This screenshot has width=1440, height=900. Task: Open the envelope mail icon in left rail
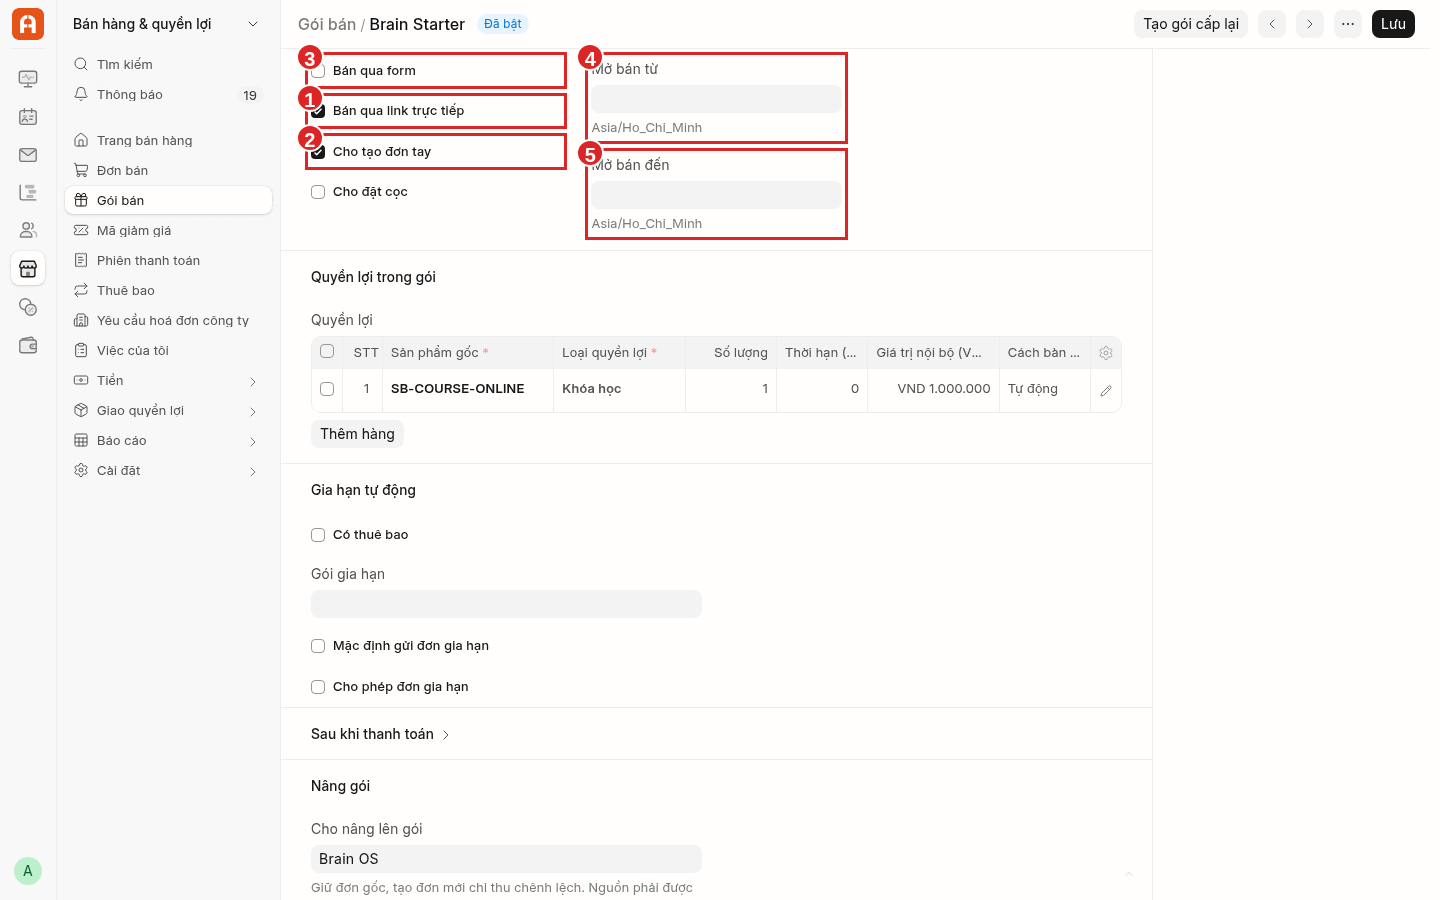pyautogui.click(x=28, y=155)
